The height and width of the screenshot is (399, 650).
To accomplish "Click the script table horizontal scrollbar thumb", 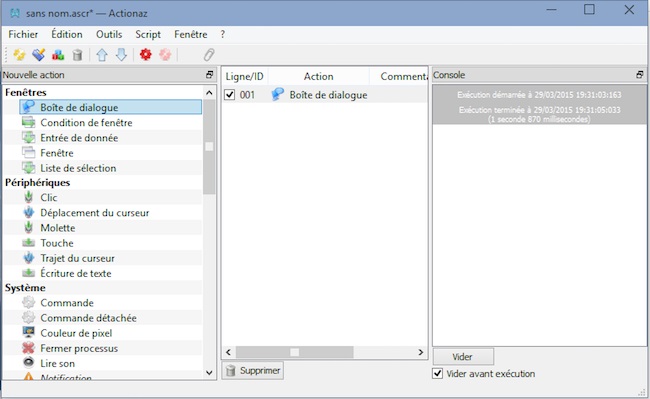I will click(x=294, y=352).
